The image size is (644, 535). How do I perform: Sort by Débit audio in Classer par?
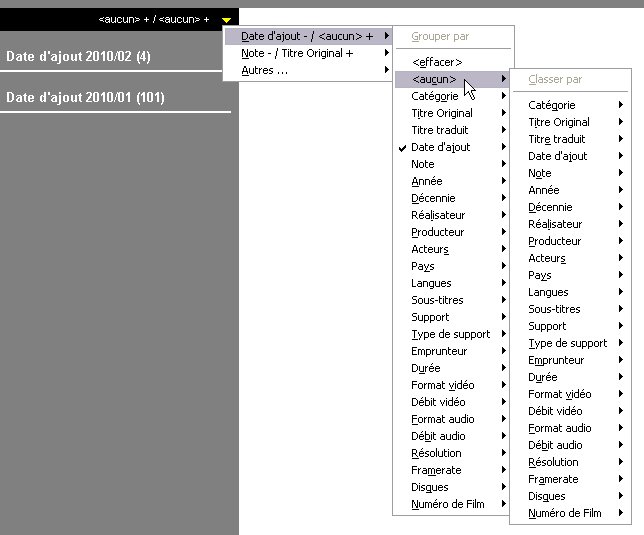(570, 445)
